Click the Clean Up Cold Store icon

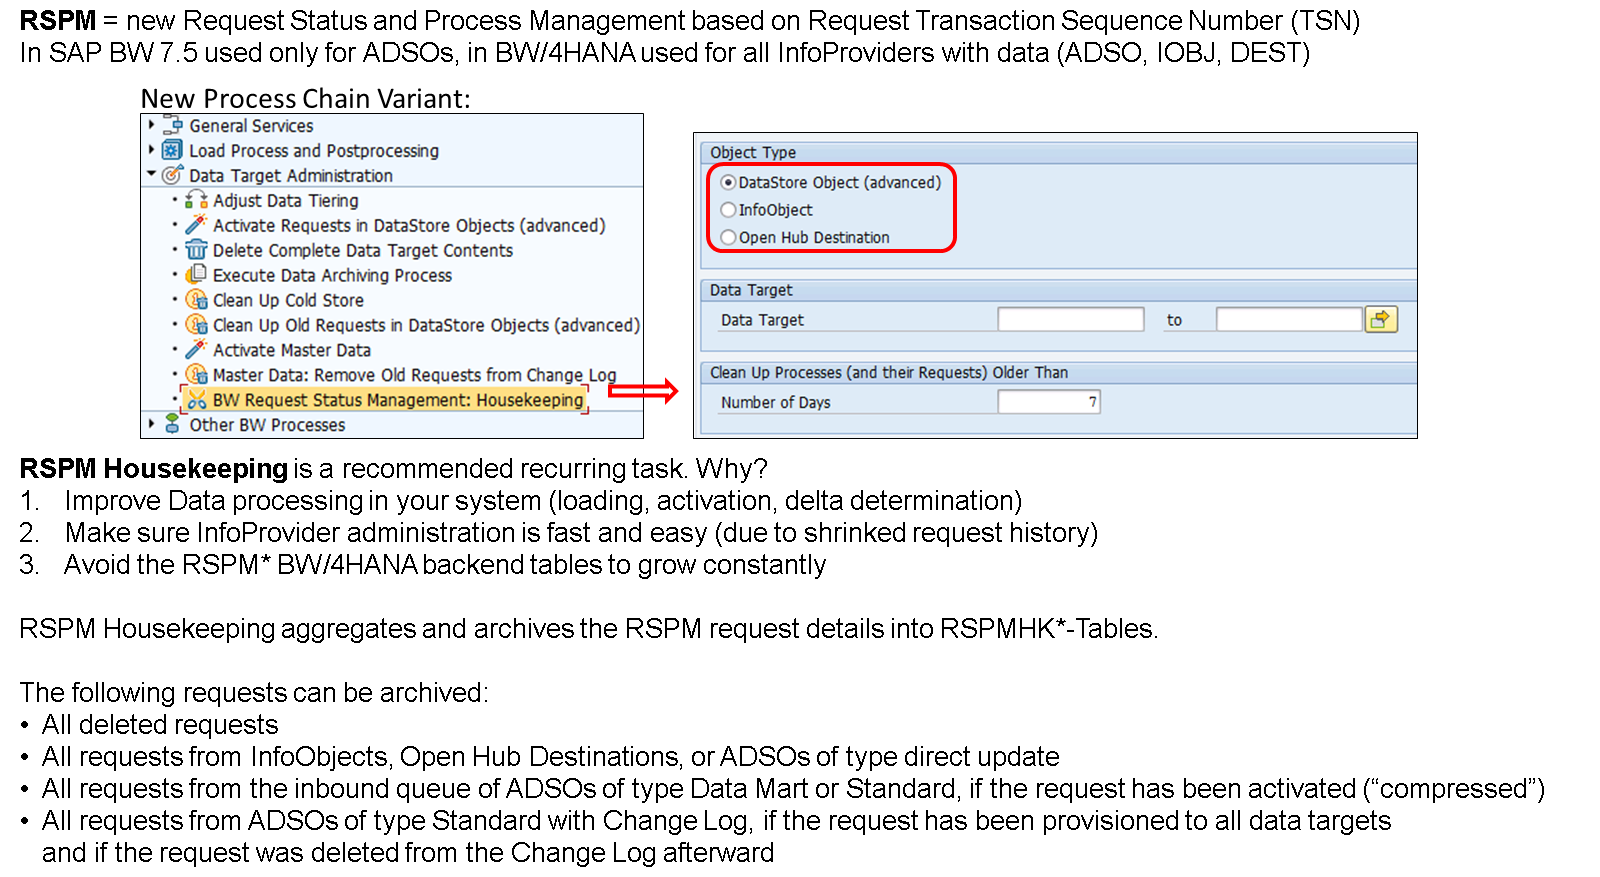point(196,299)
